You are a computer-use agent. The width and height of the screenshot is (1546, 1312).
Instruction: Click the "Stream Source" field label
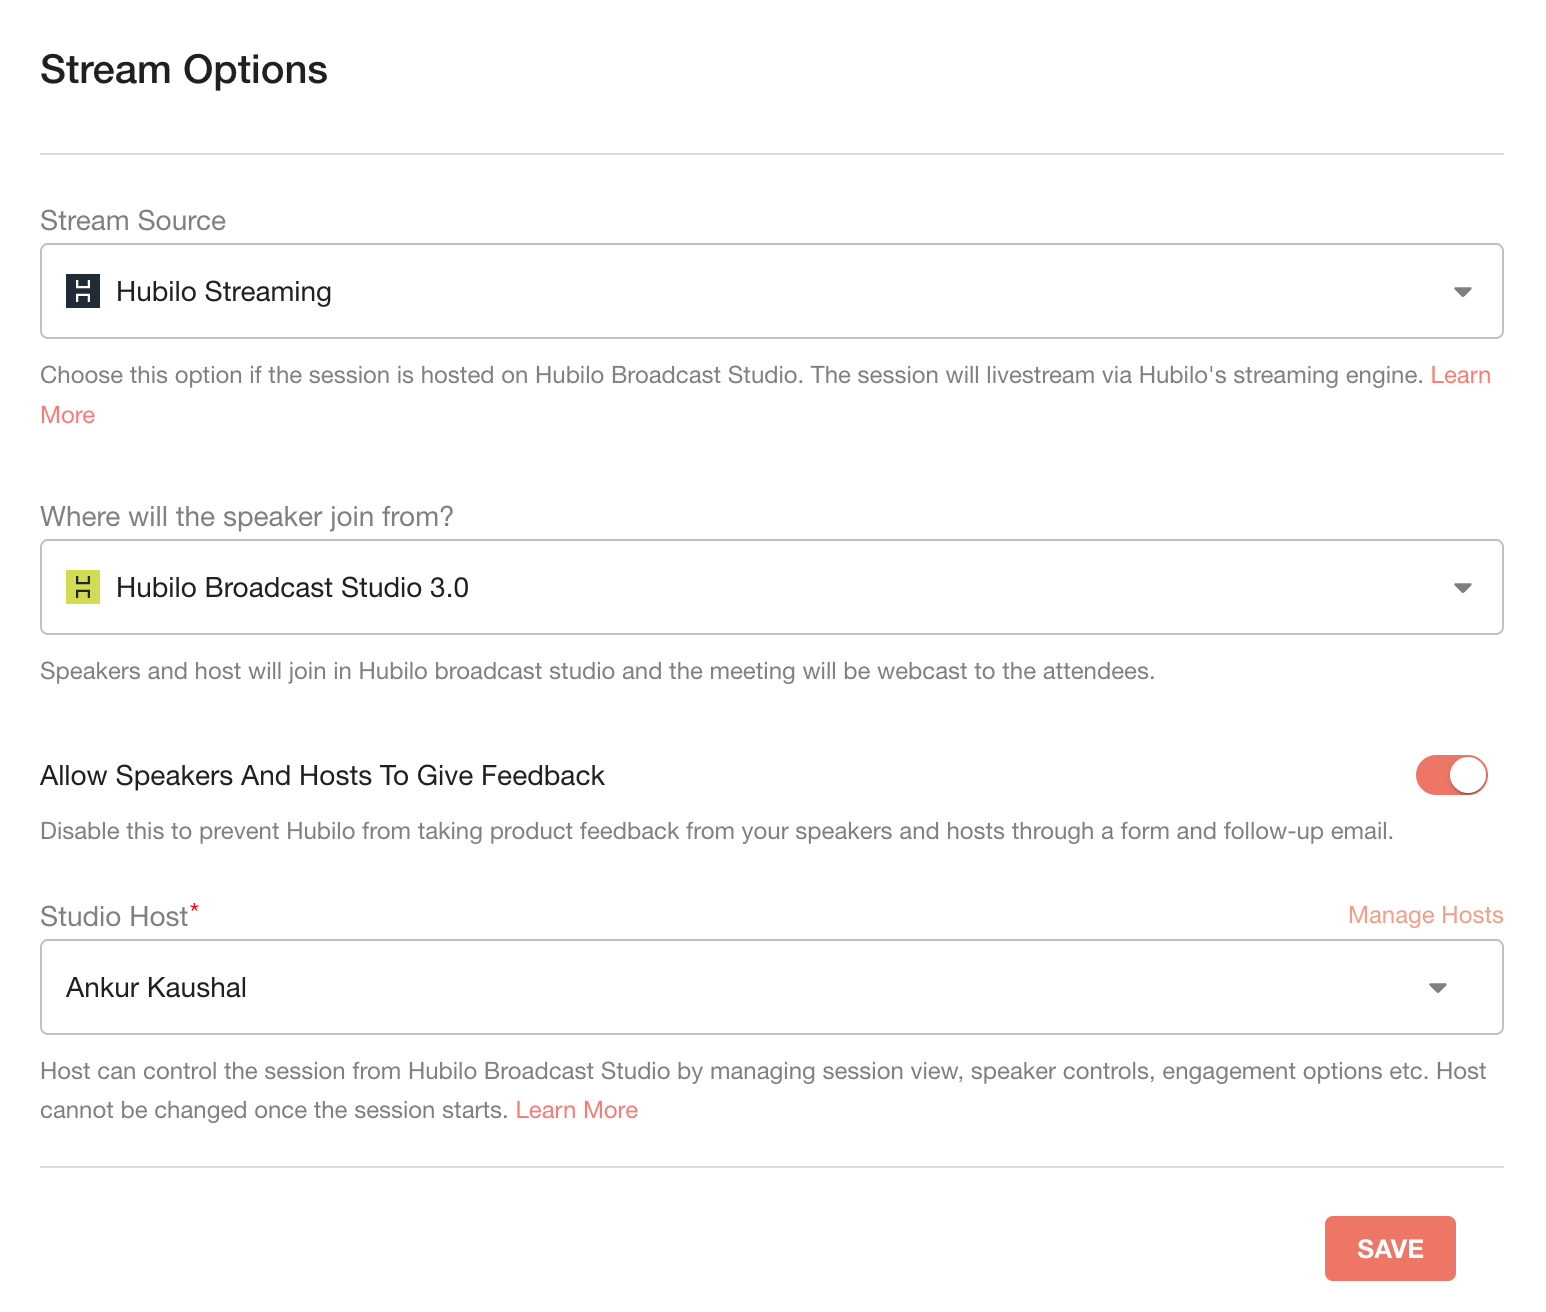133,221
